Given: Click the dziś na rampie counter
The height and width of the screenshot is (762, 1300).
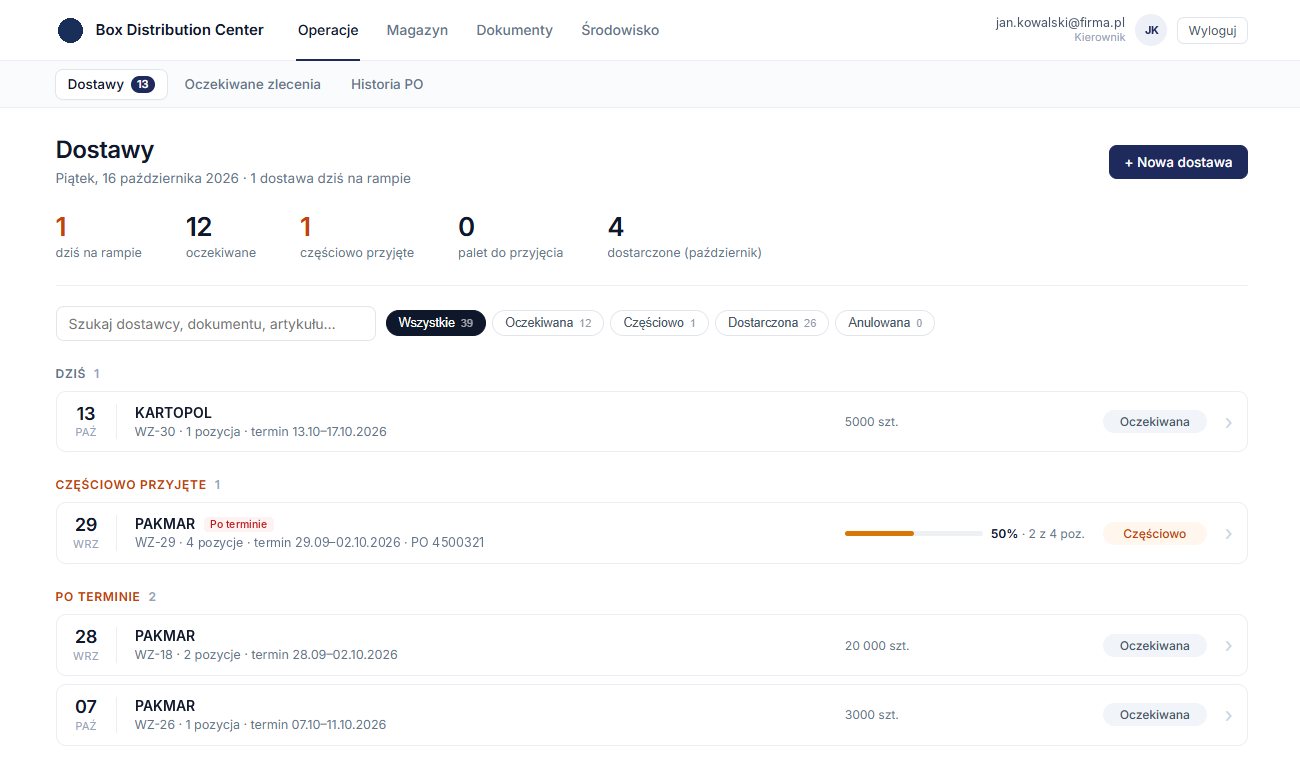Looking at the screenshot, I should pos(99,237).
